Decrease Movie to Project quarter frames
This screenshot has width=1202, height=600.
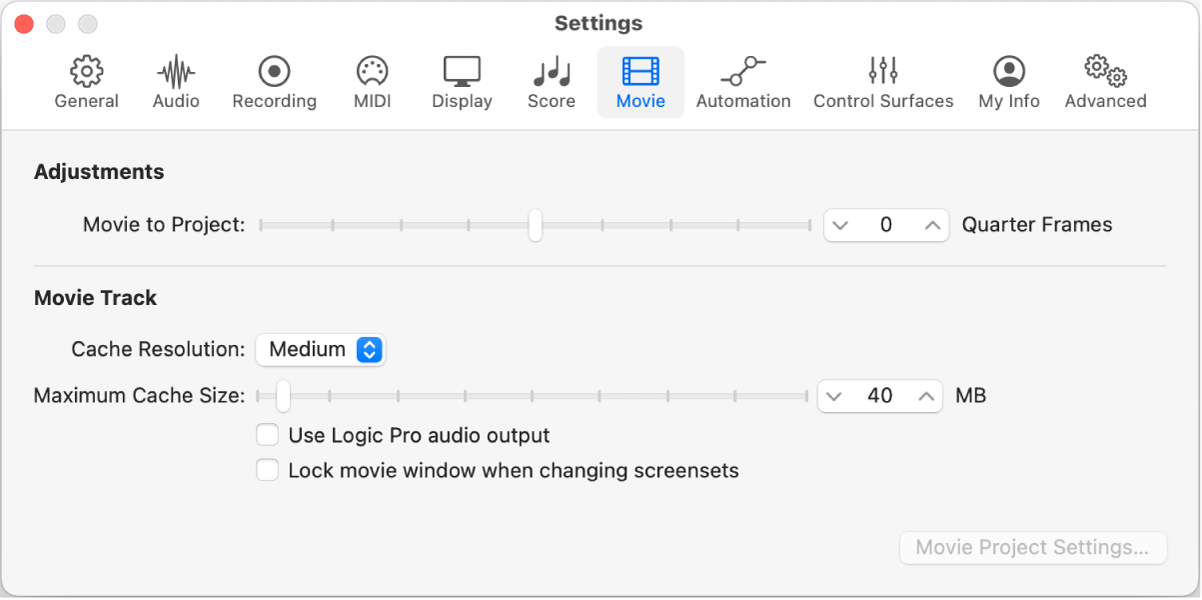point(840,225)
